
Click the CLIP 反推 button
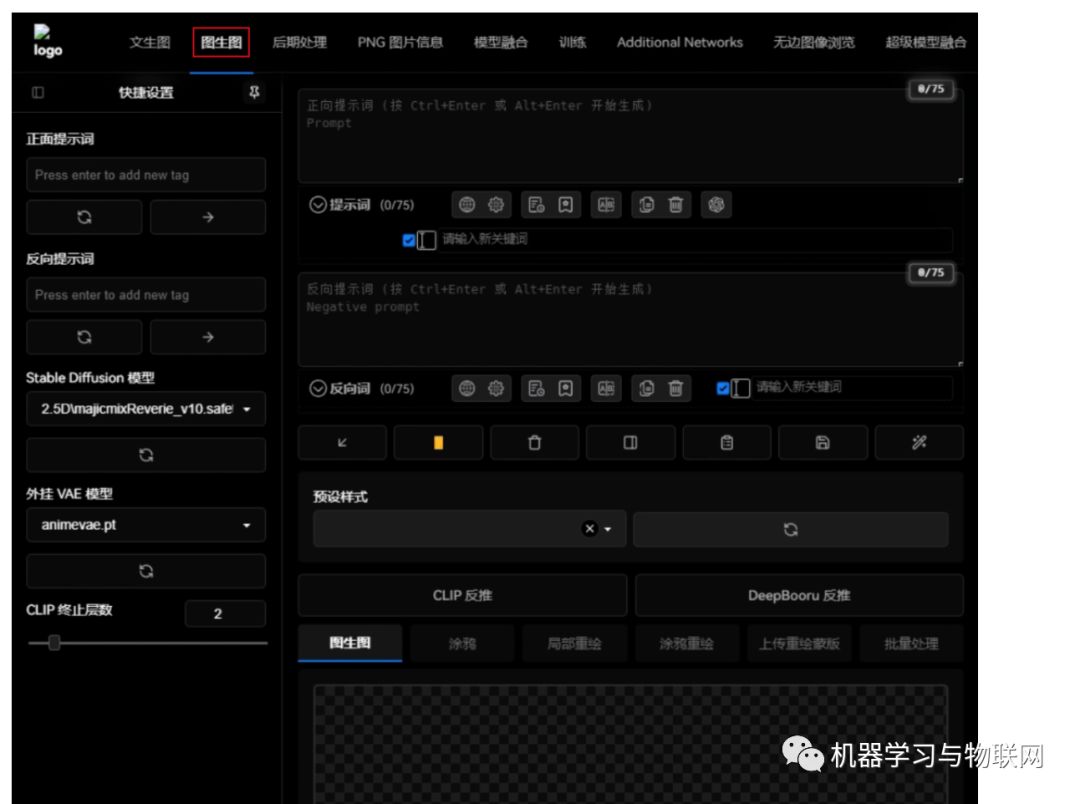462,595
